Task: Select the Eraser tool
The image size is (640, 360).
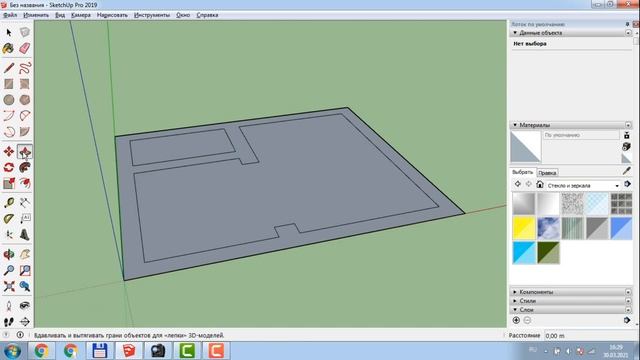Action: point(24,48)
